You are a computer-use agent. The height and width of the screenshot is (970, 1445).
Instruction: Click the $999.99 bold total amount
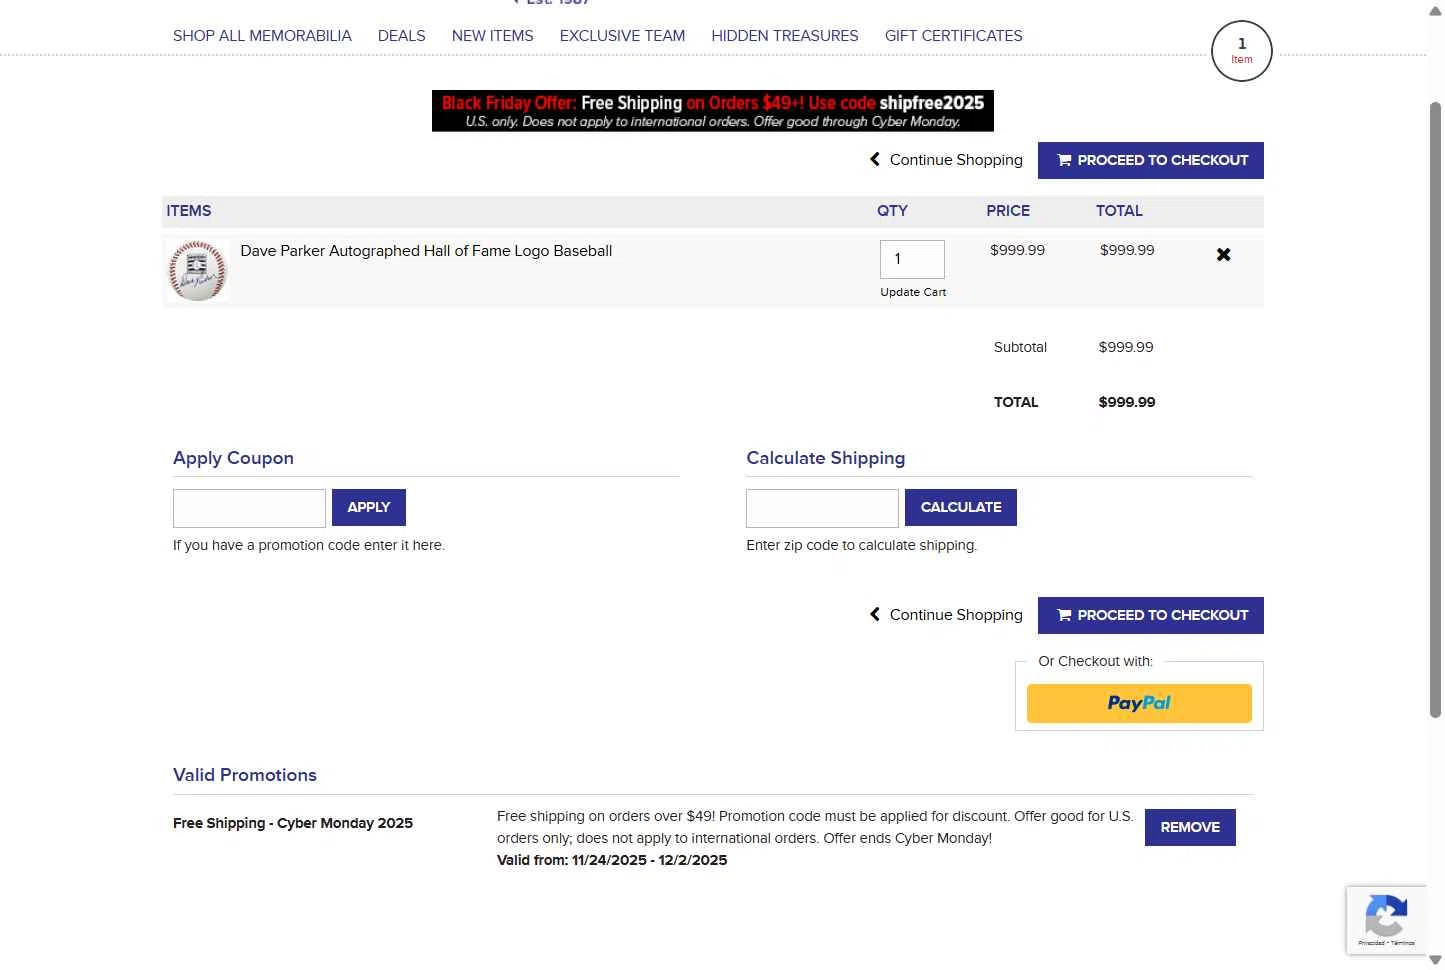click(x=1127, y=402)
